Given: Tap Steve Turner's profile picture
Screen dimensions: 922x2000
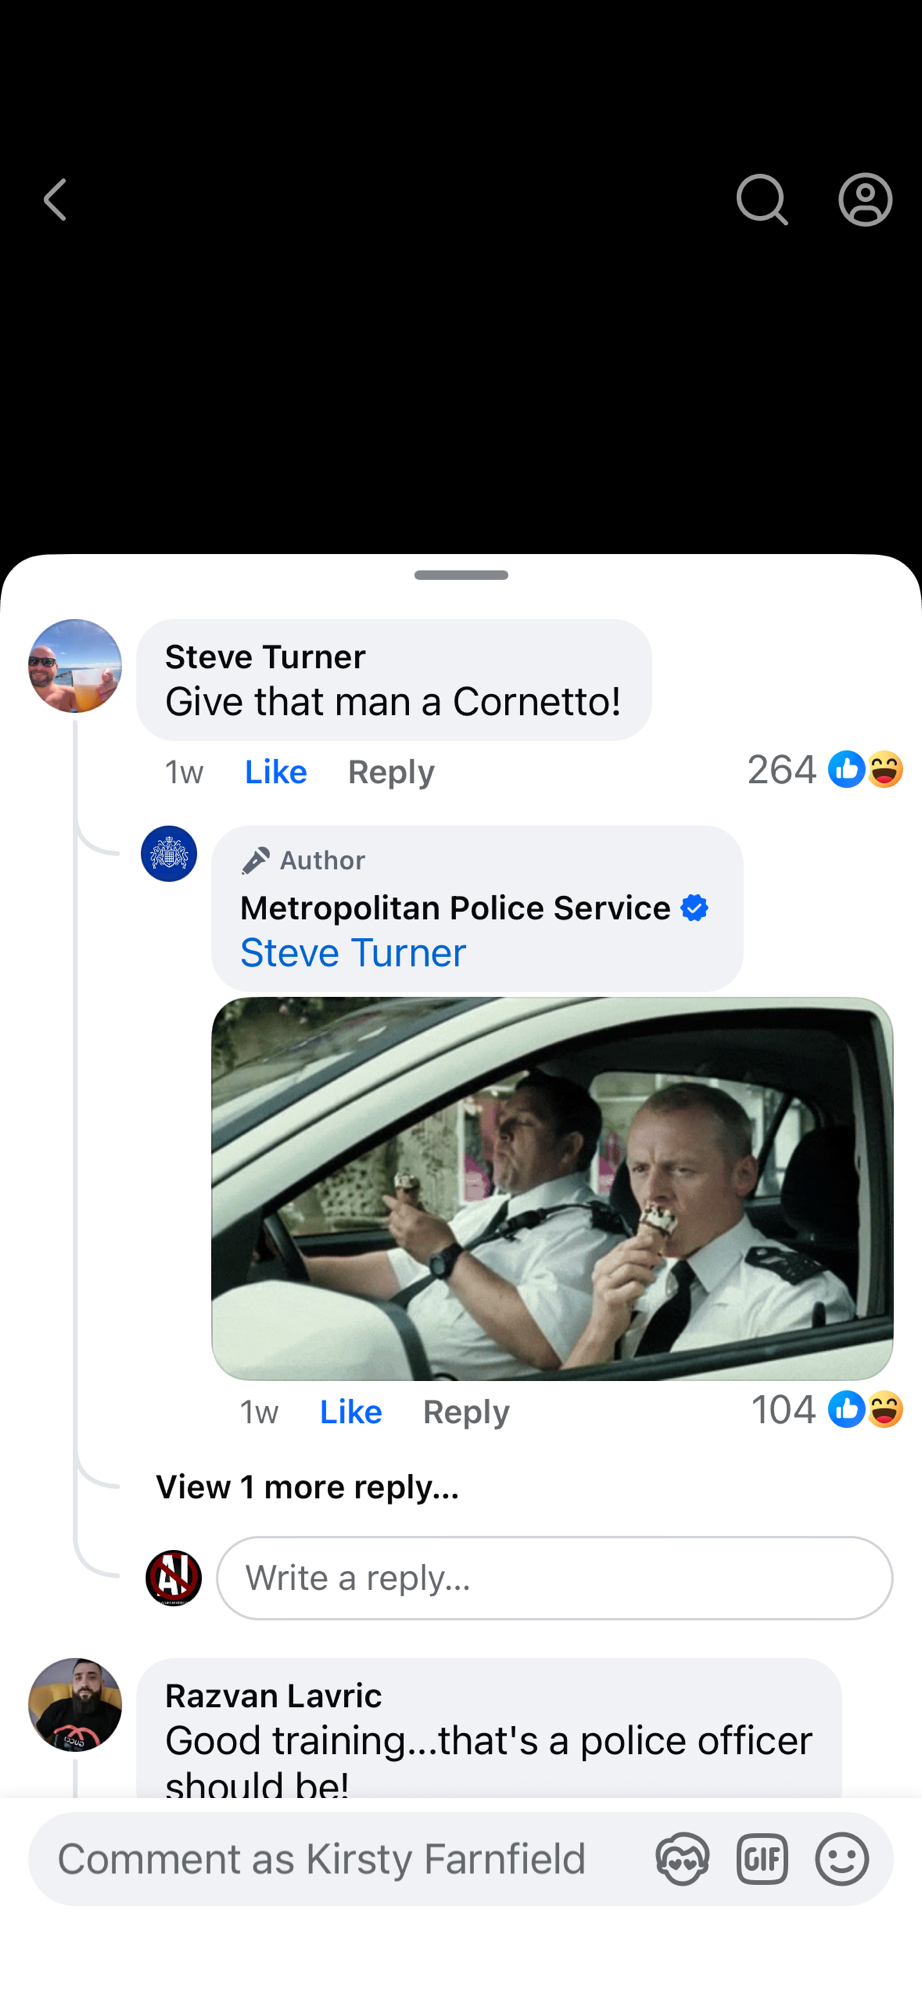Looking at the screenshot, I should click(75, 666).
